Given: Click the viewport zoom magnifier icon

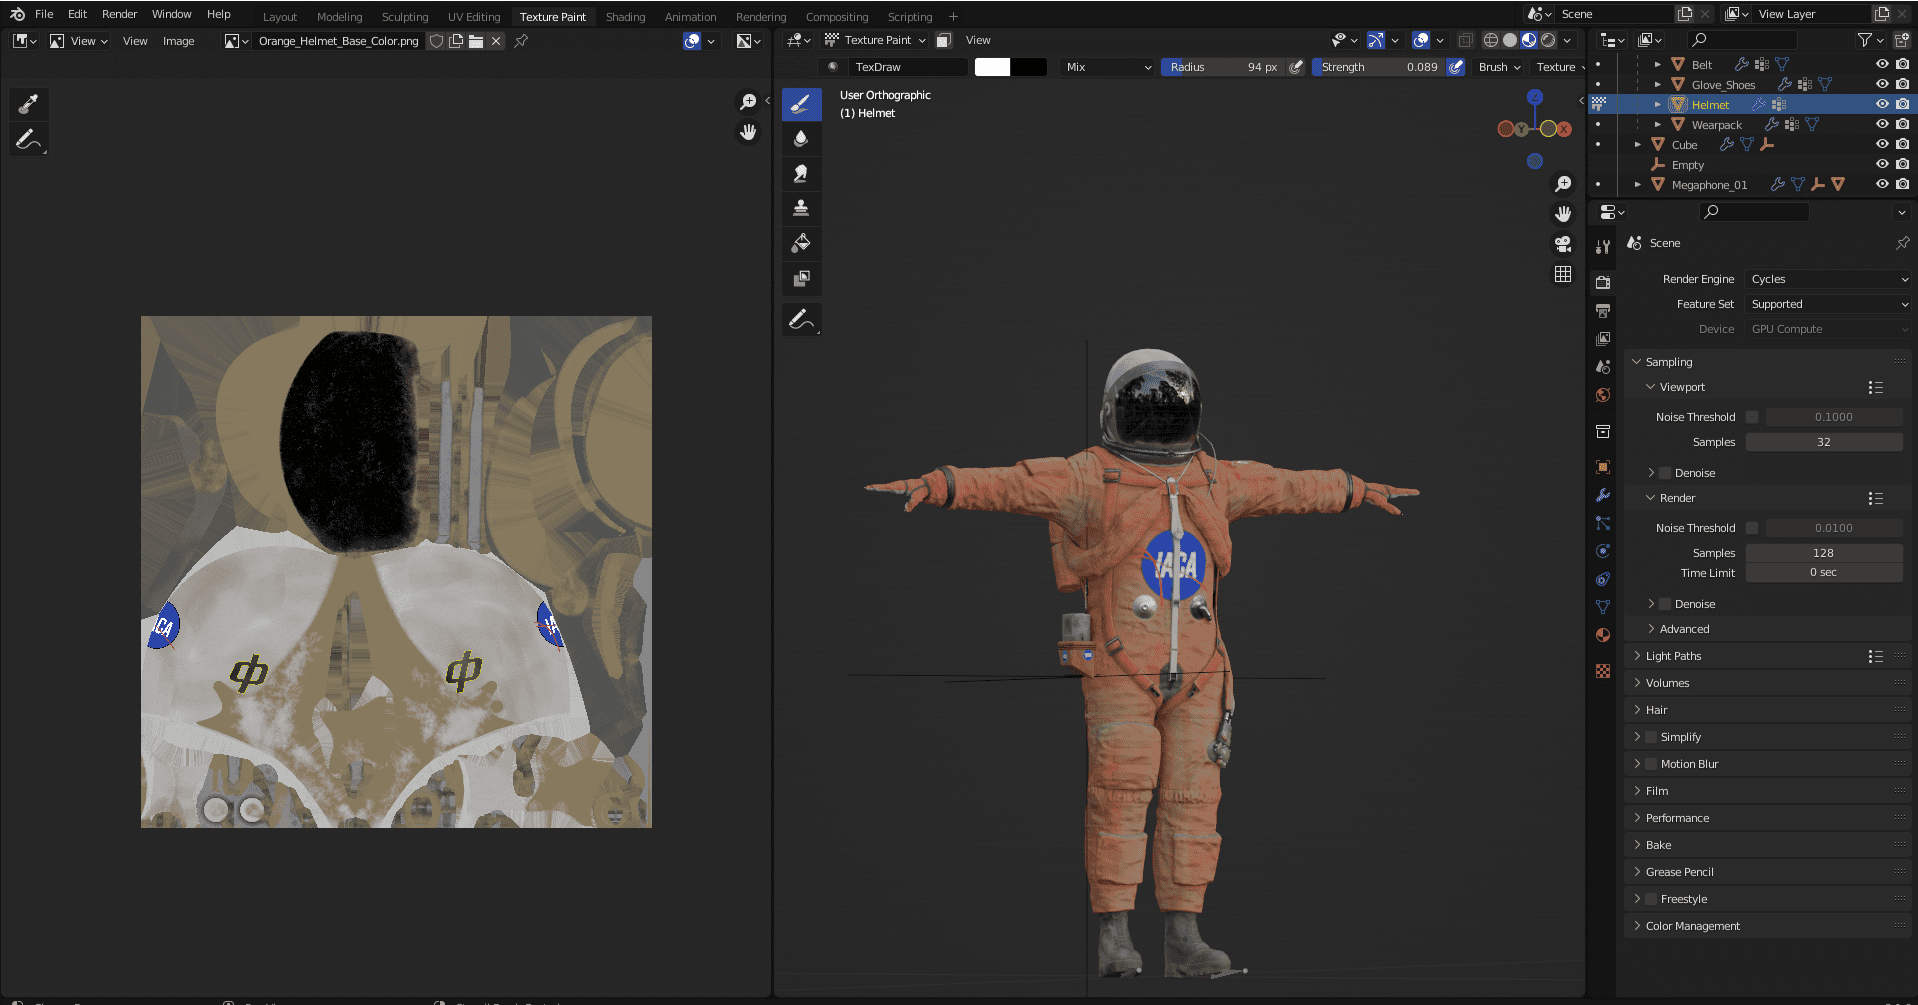Looking at the screenshot, I should pyautogui.click(x=1563, y=184).
